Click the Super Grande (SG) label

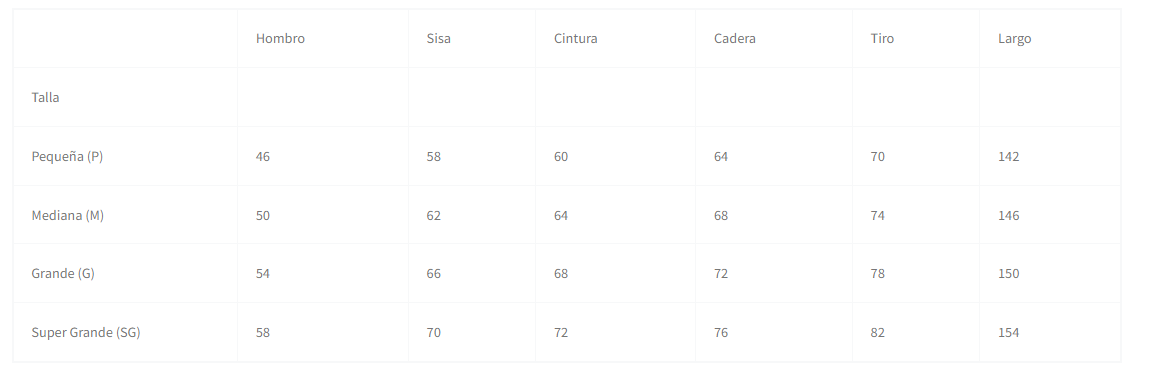[x=86, y=332]
